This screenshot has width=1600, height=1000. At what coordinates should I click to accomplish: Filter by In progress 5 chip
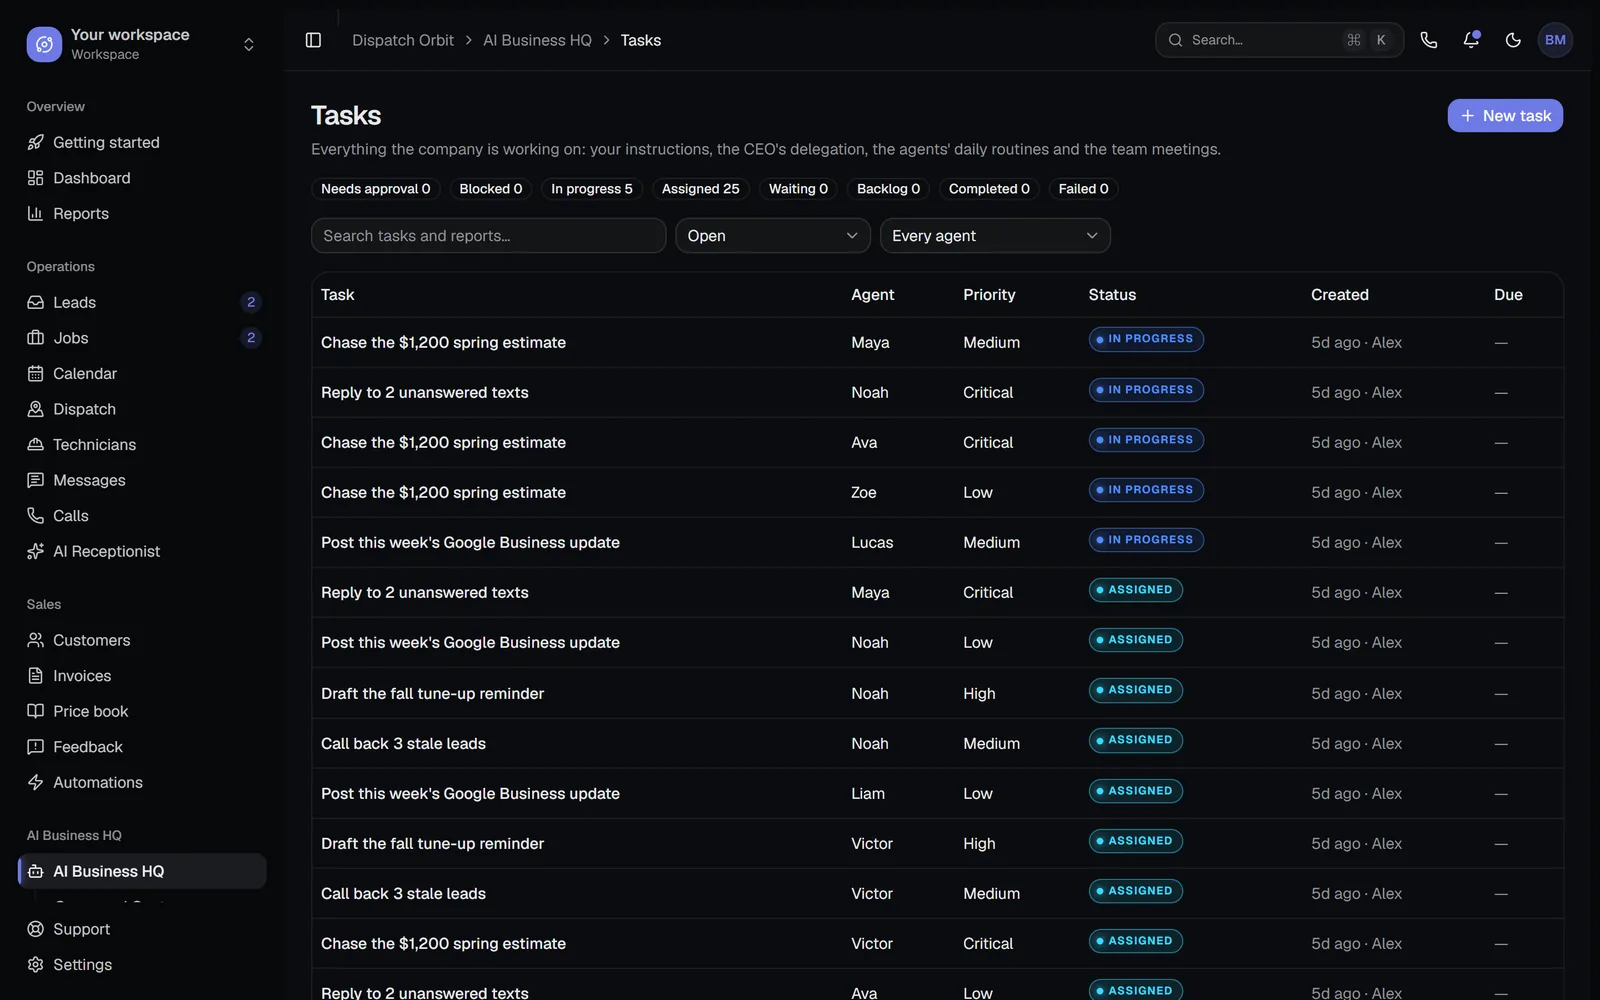[592, 189]
